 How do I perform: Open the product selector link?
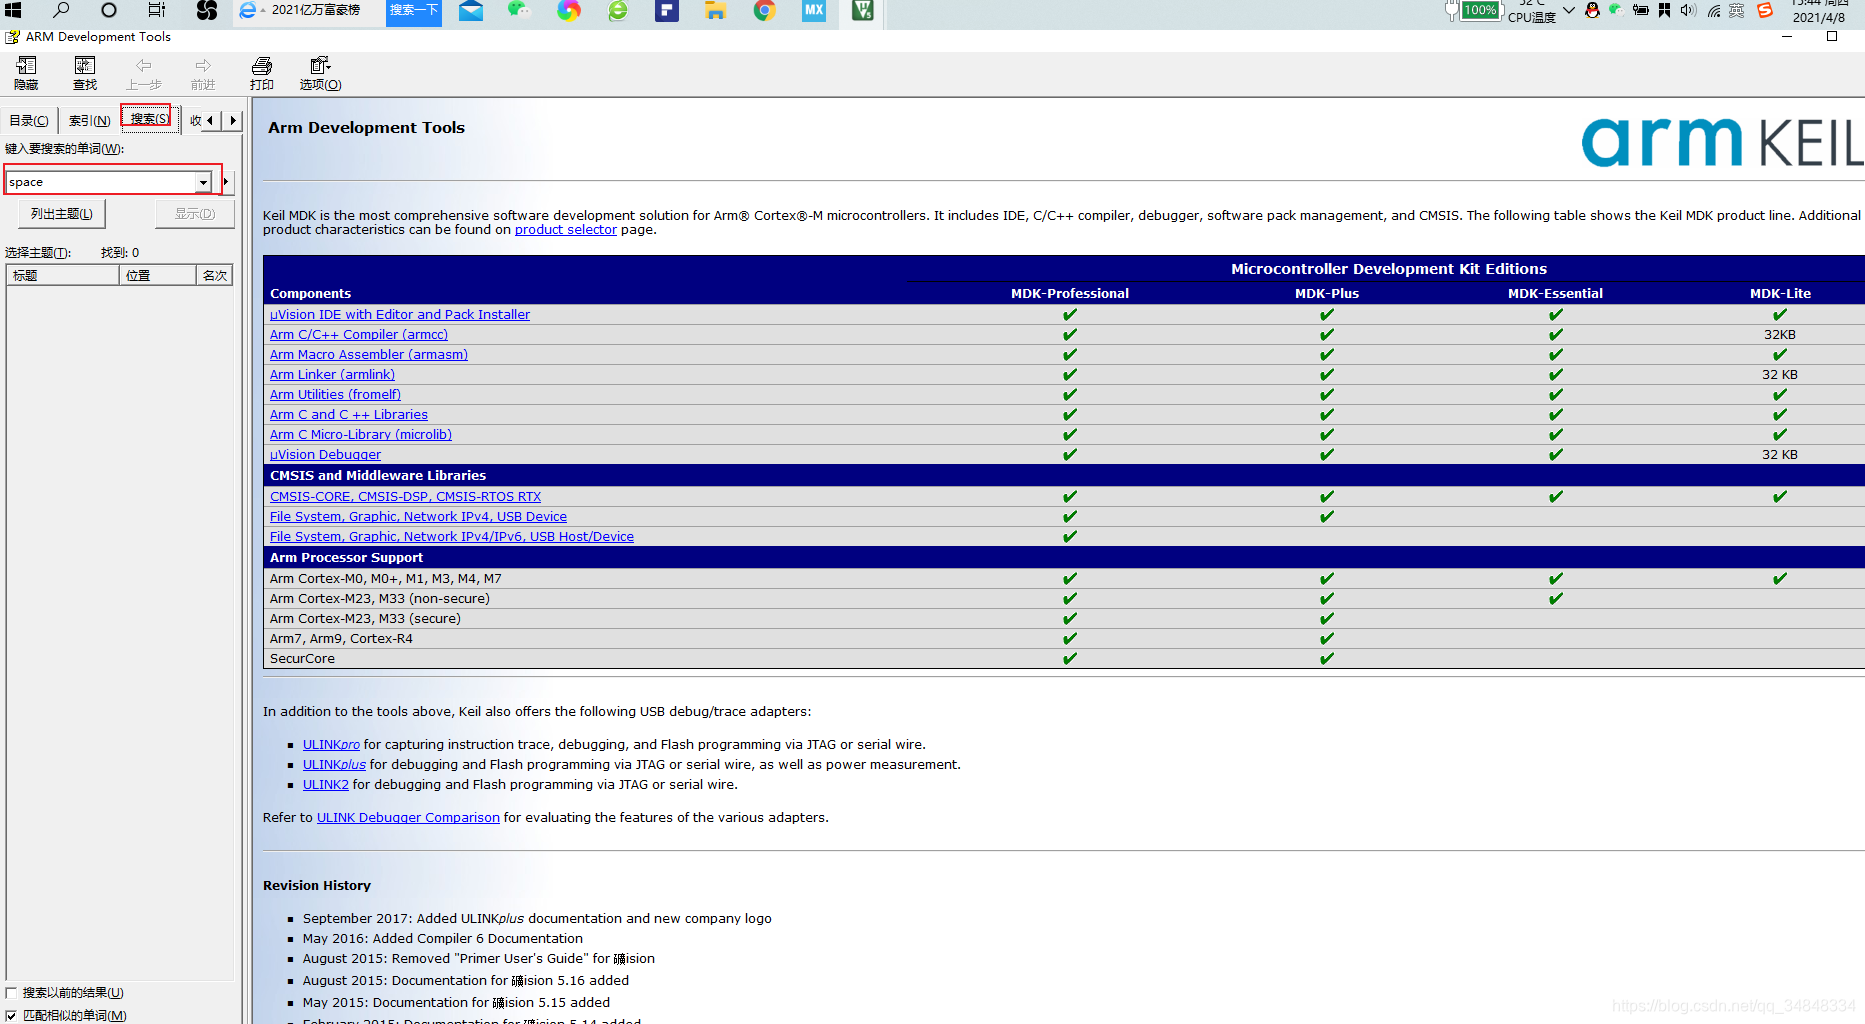(566, 230)
